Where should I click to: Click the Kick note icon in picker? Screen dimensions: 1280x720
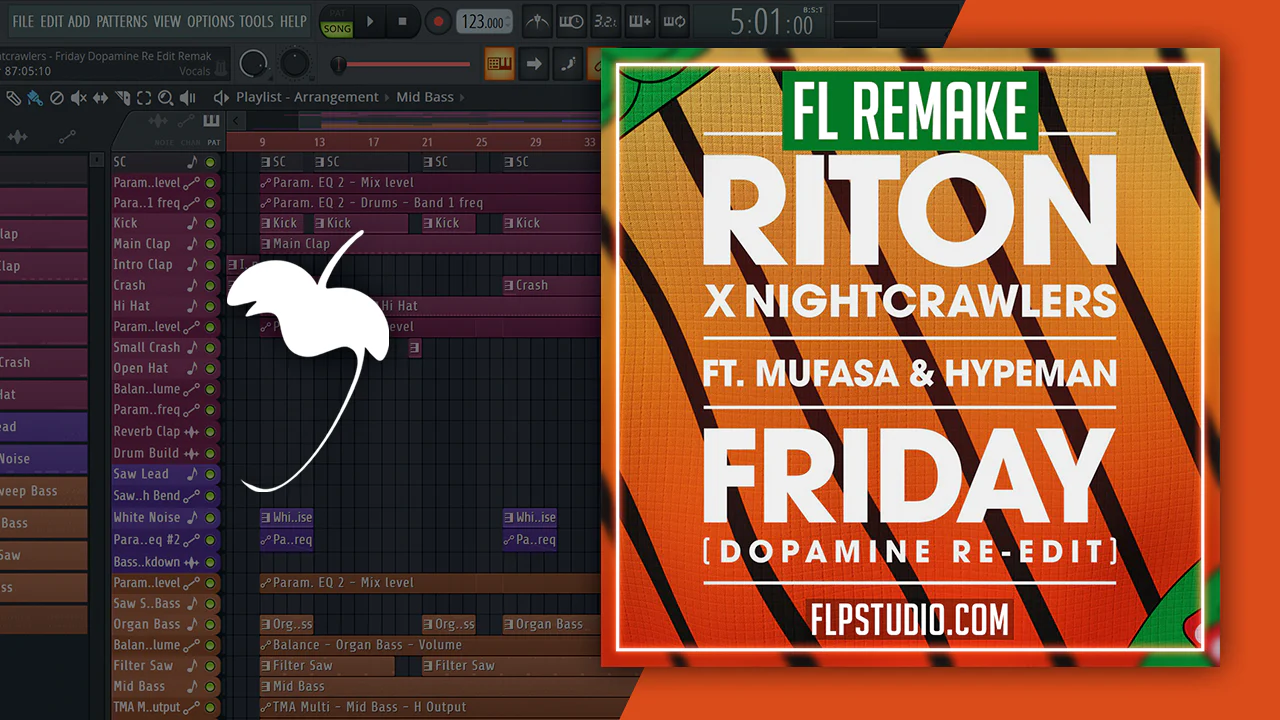coord(192,223)
